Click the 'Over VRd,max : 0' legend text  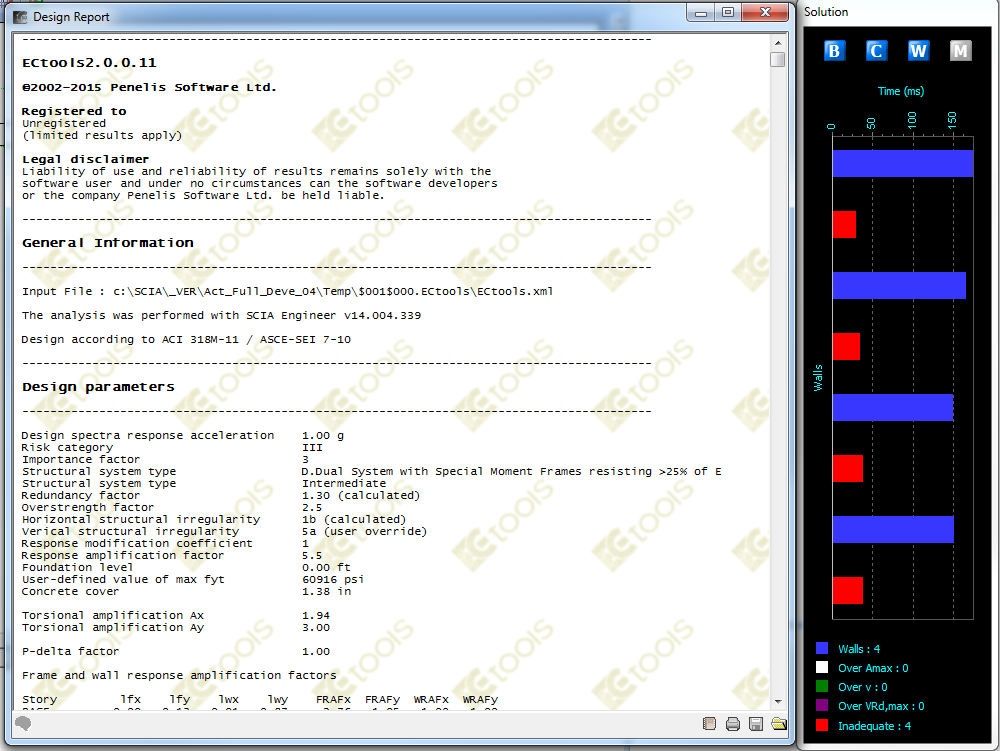tap(881, 706)
